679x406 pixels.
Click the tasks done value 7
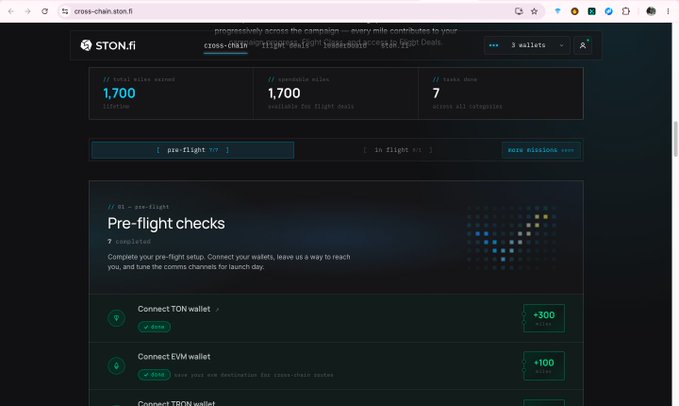point(436,93)
